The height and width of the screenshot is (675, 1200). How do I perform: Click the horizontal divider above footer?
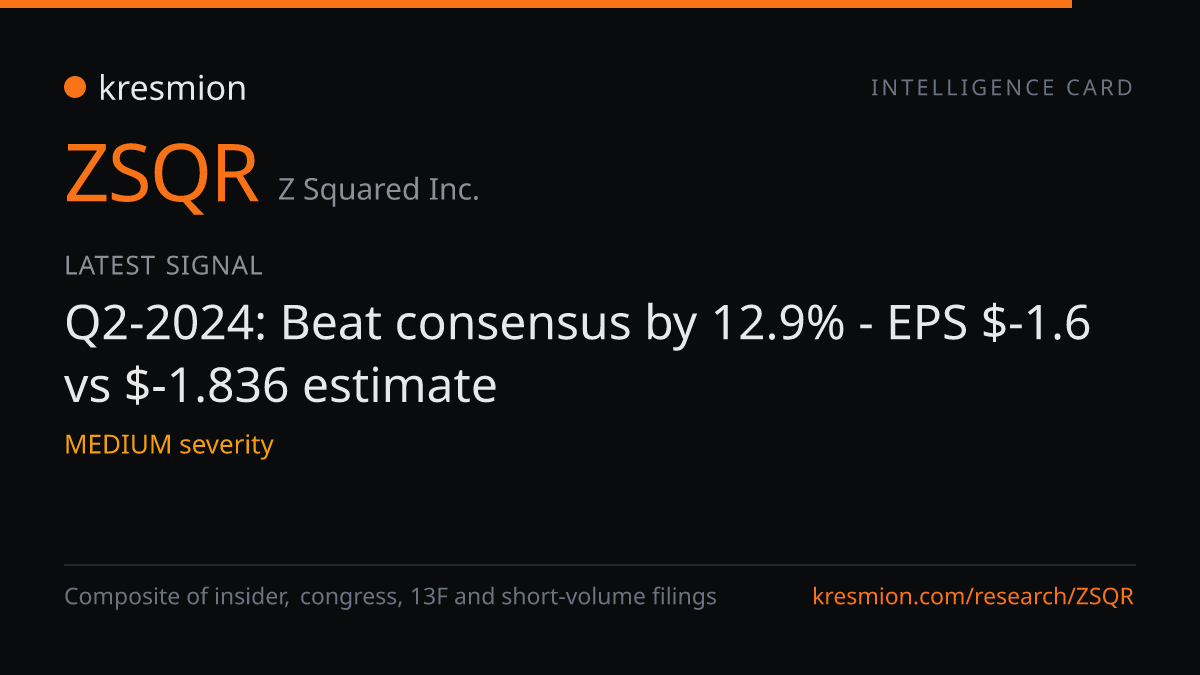(600, 565)
